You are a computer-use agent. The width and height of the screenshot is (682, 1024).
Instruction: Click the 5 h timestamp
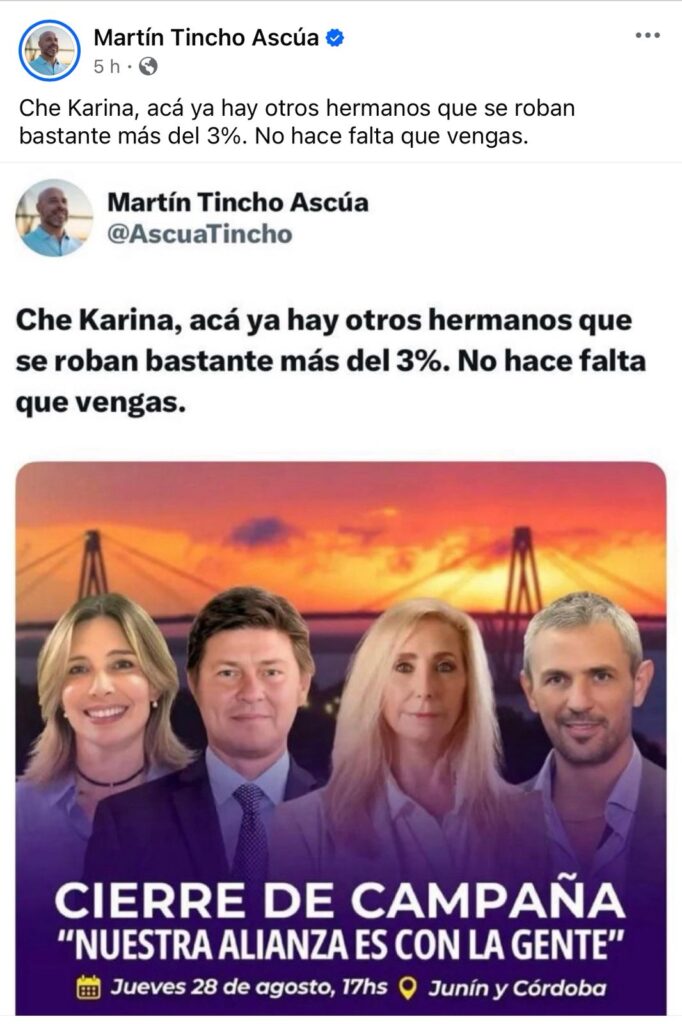[x=106, y=67]
